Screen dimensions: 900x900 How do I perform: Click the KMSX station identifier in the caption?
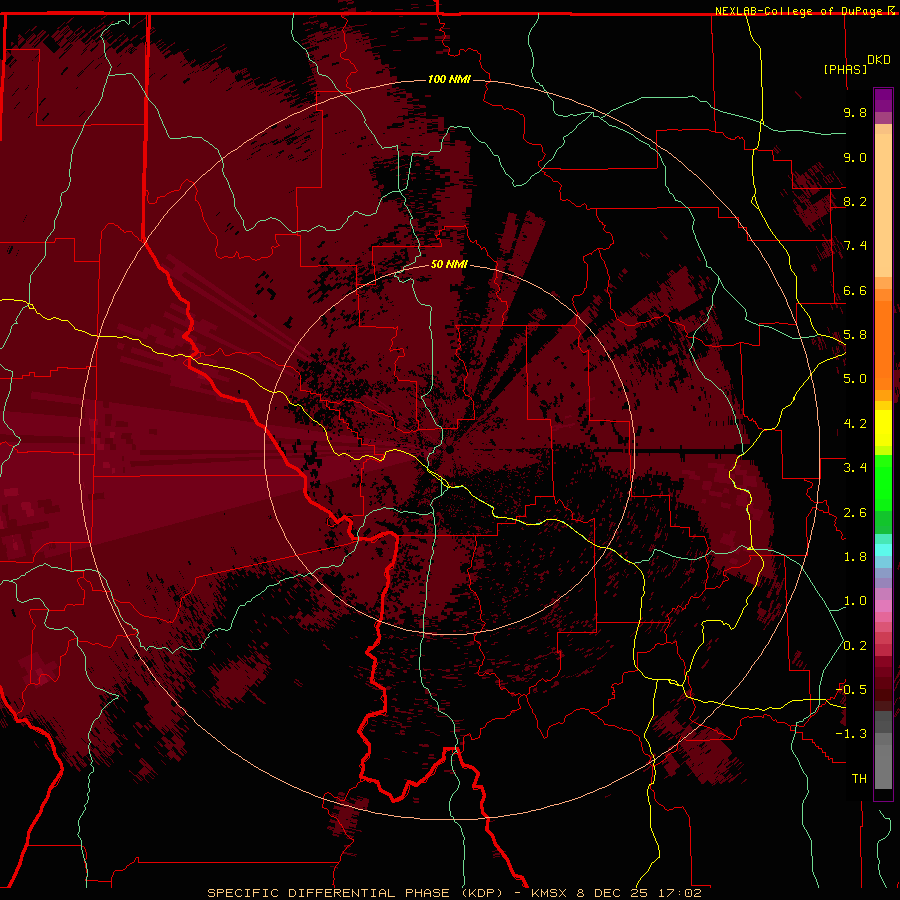tap(550, 893)
